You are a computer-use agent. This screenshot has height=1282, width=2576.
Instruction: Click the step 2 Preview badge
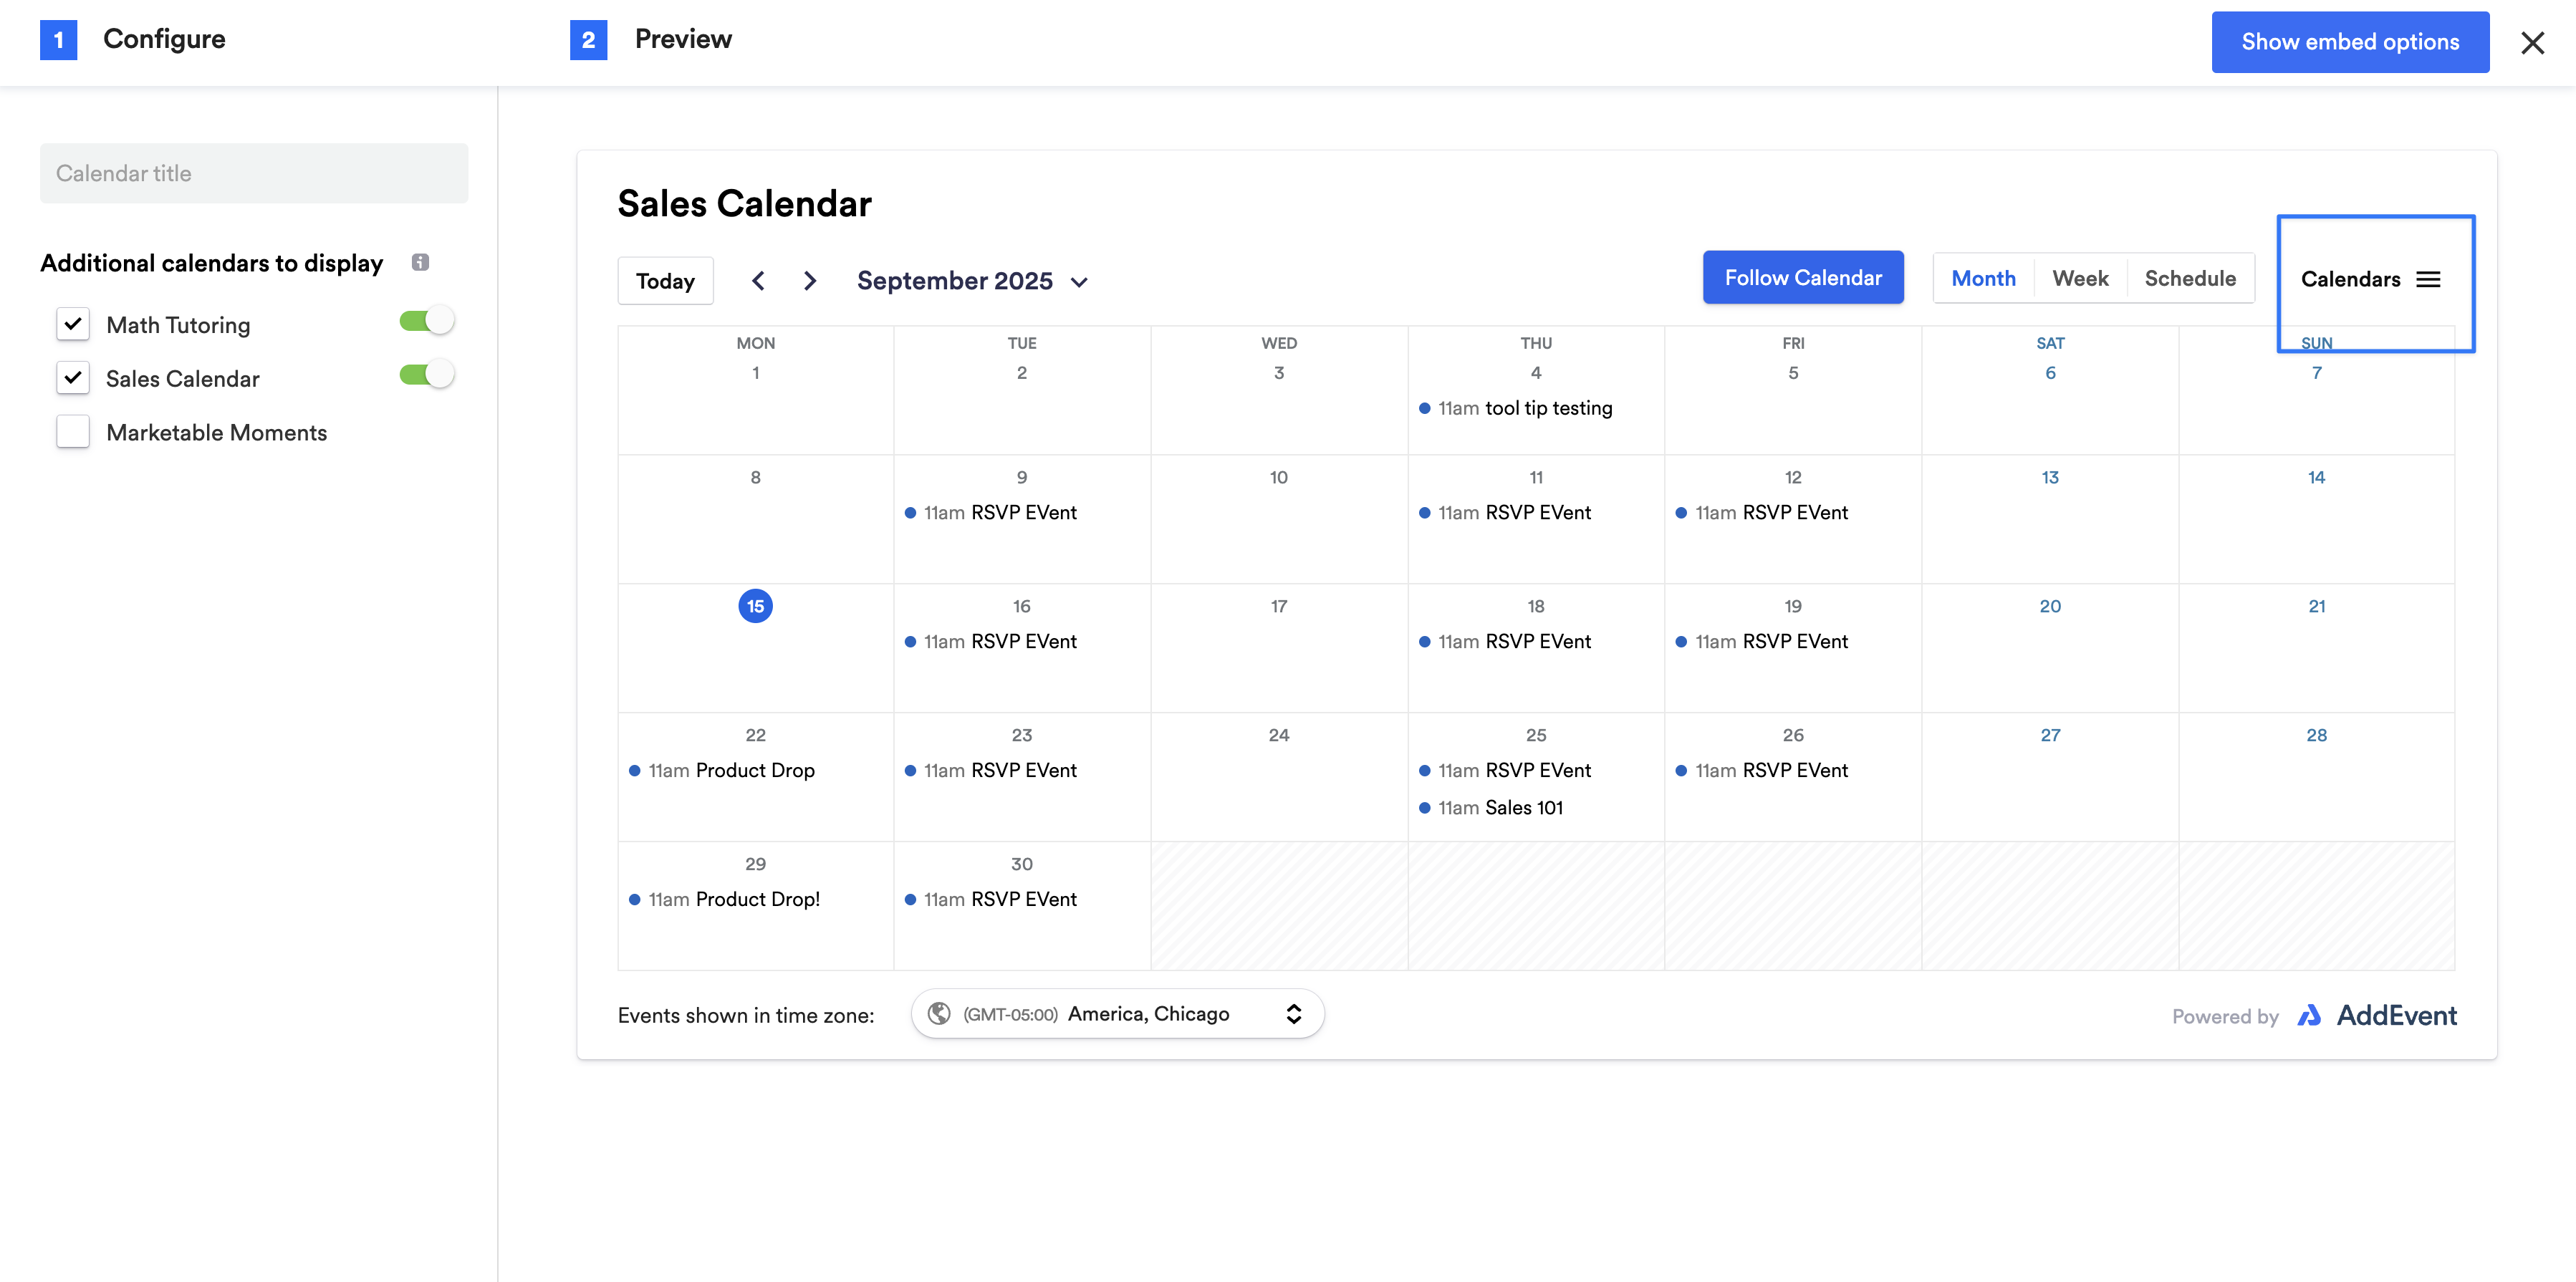588,40
